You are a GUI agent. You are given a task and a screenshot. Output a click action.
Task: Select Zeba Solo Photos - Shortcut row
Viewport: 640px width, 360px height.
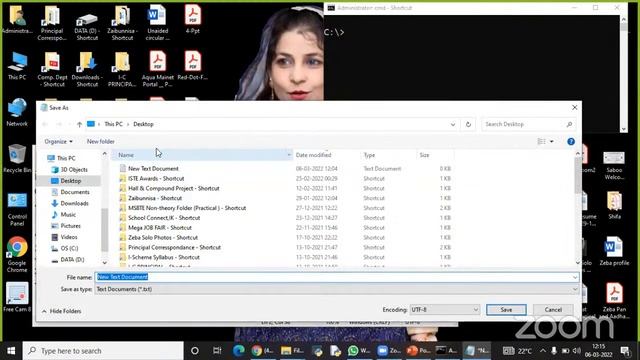(x=286, y=238)
